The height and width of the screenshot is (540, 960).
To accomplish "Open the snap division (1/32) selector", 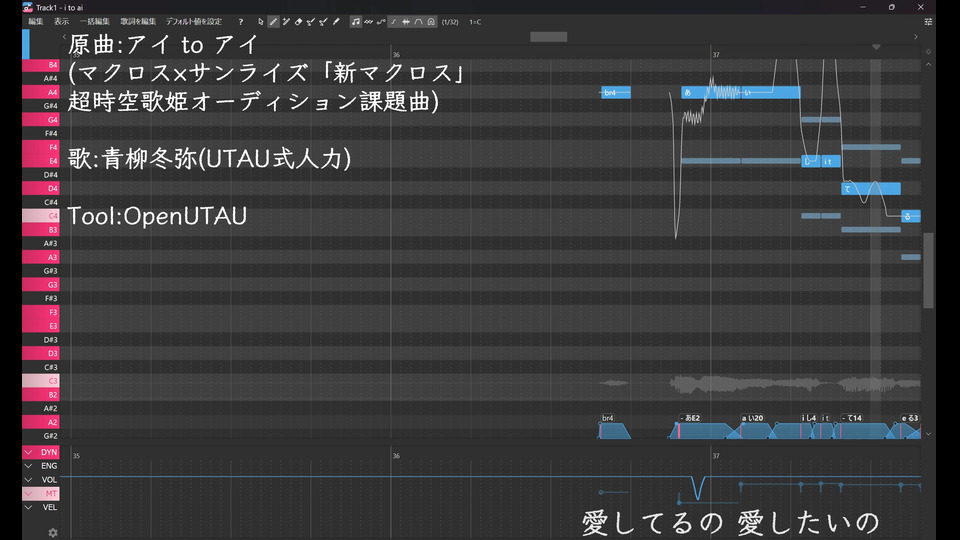I will click(x=450, y=22).
